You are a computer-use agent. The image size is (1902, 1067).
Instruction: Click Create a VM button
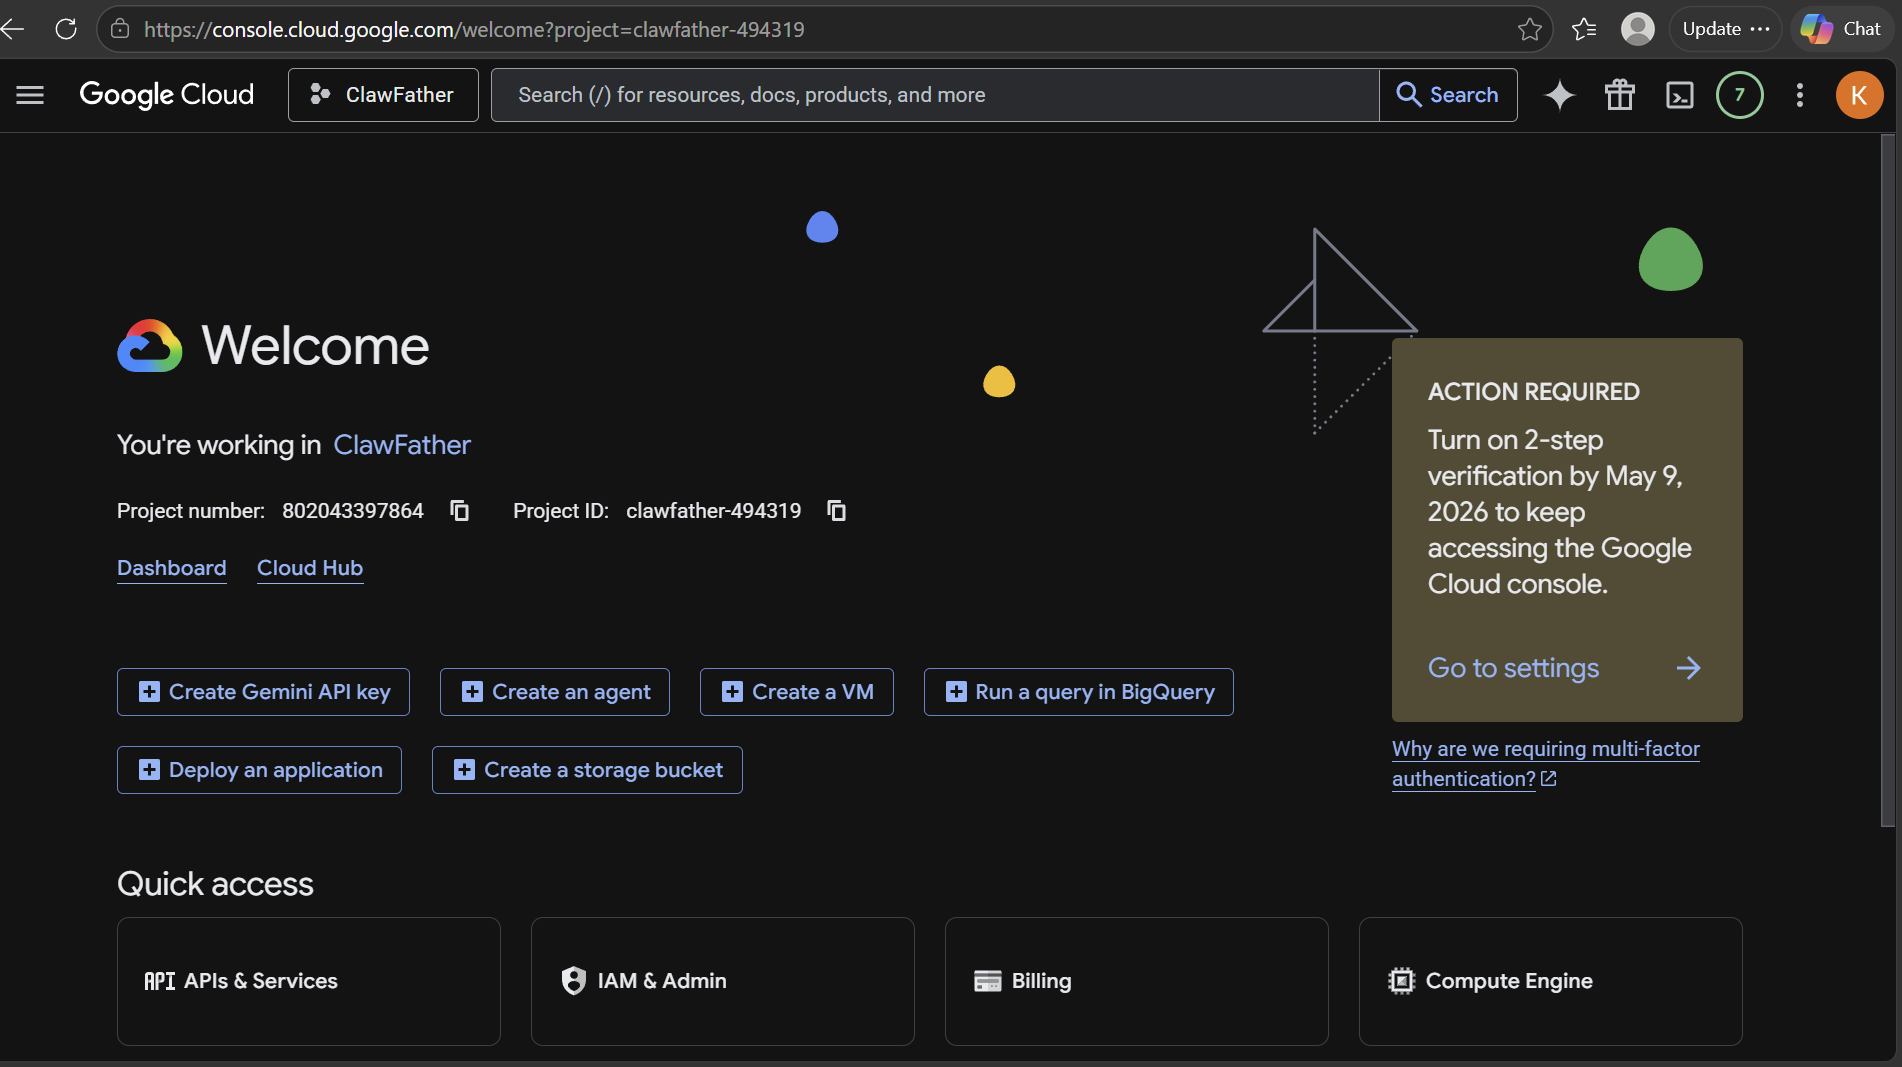point(797,692)
